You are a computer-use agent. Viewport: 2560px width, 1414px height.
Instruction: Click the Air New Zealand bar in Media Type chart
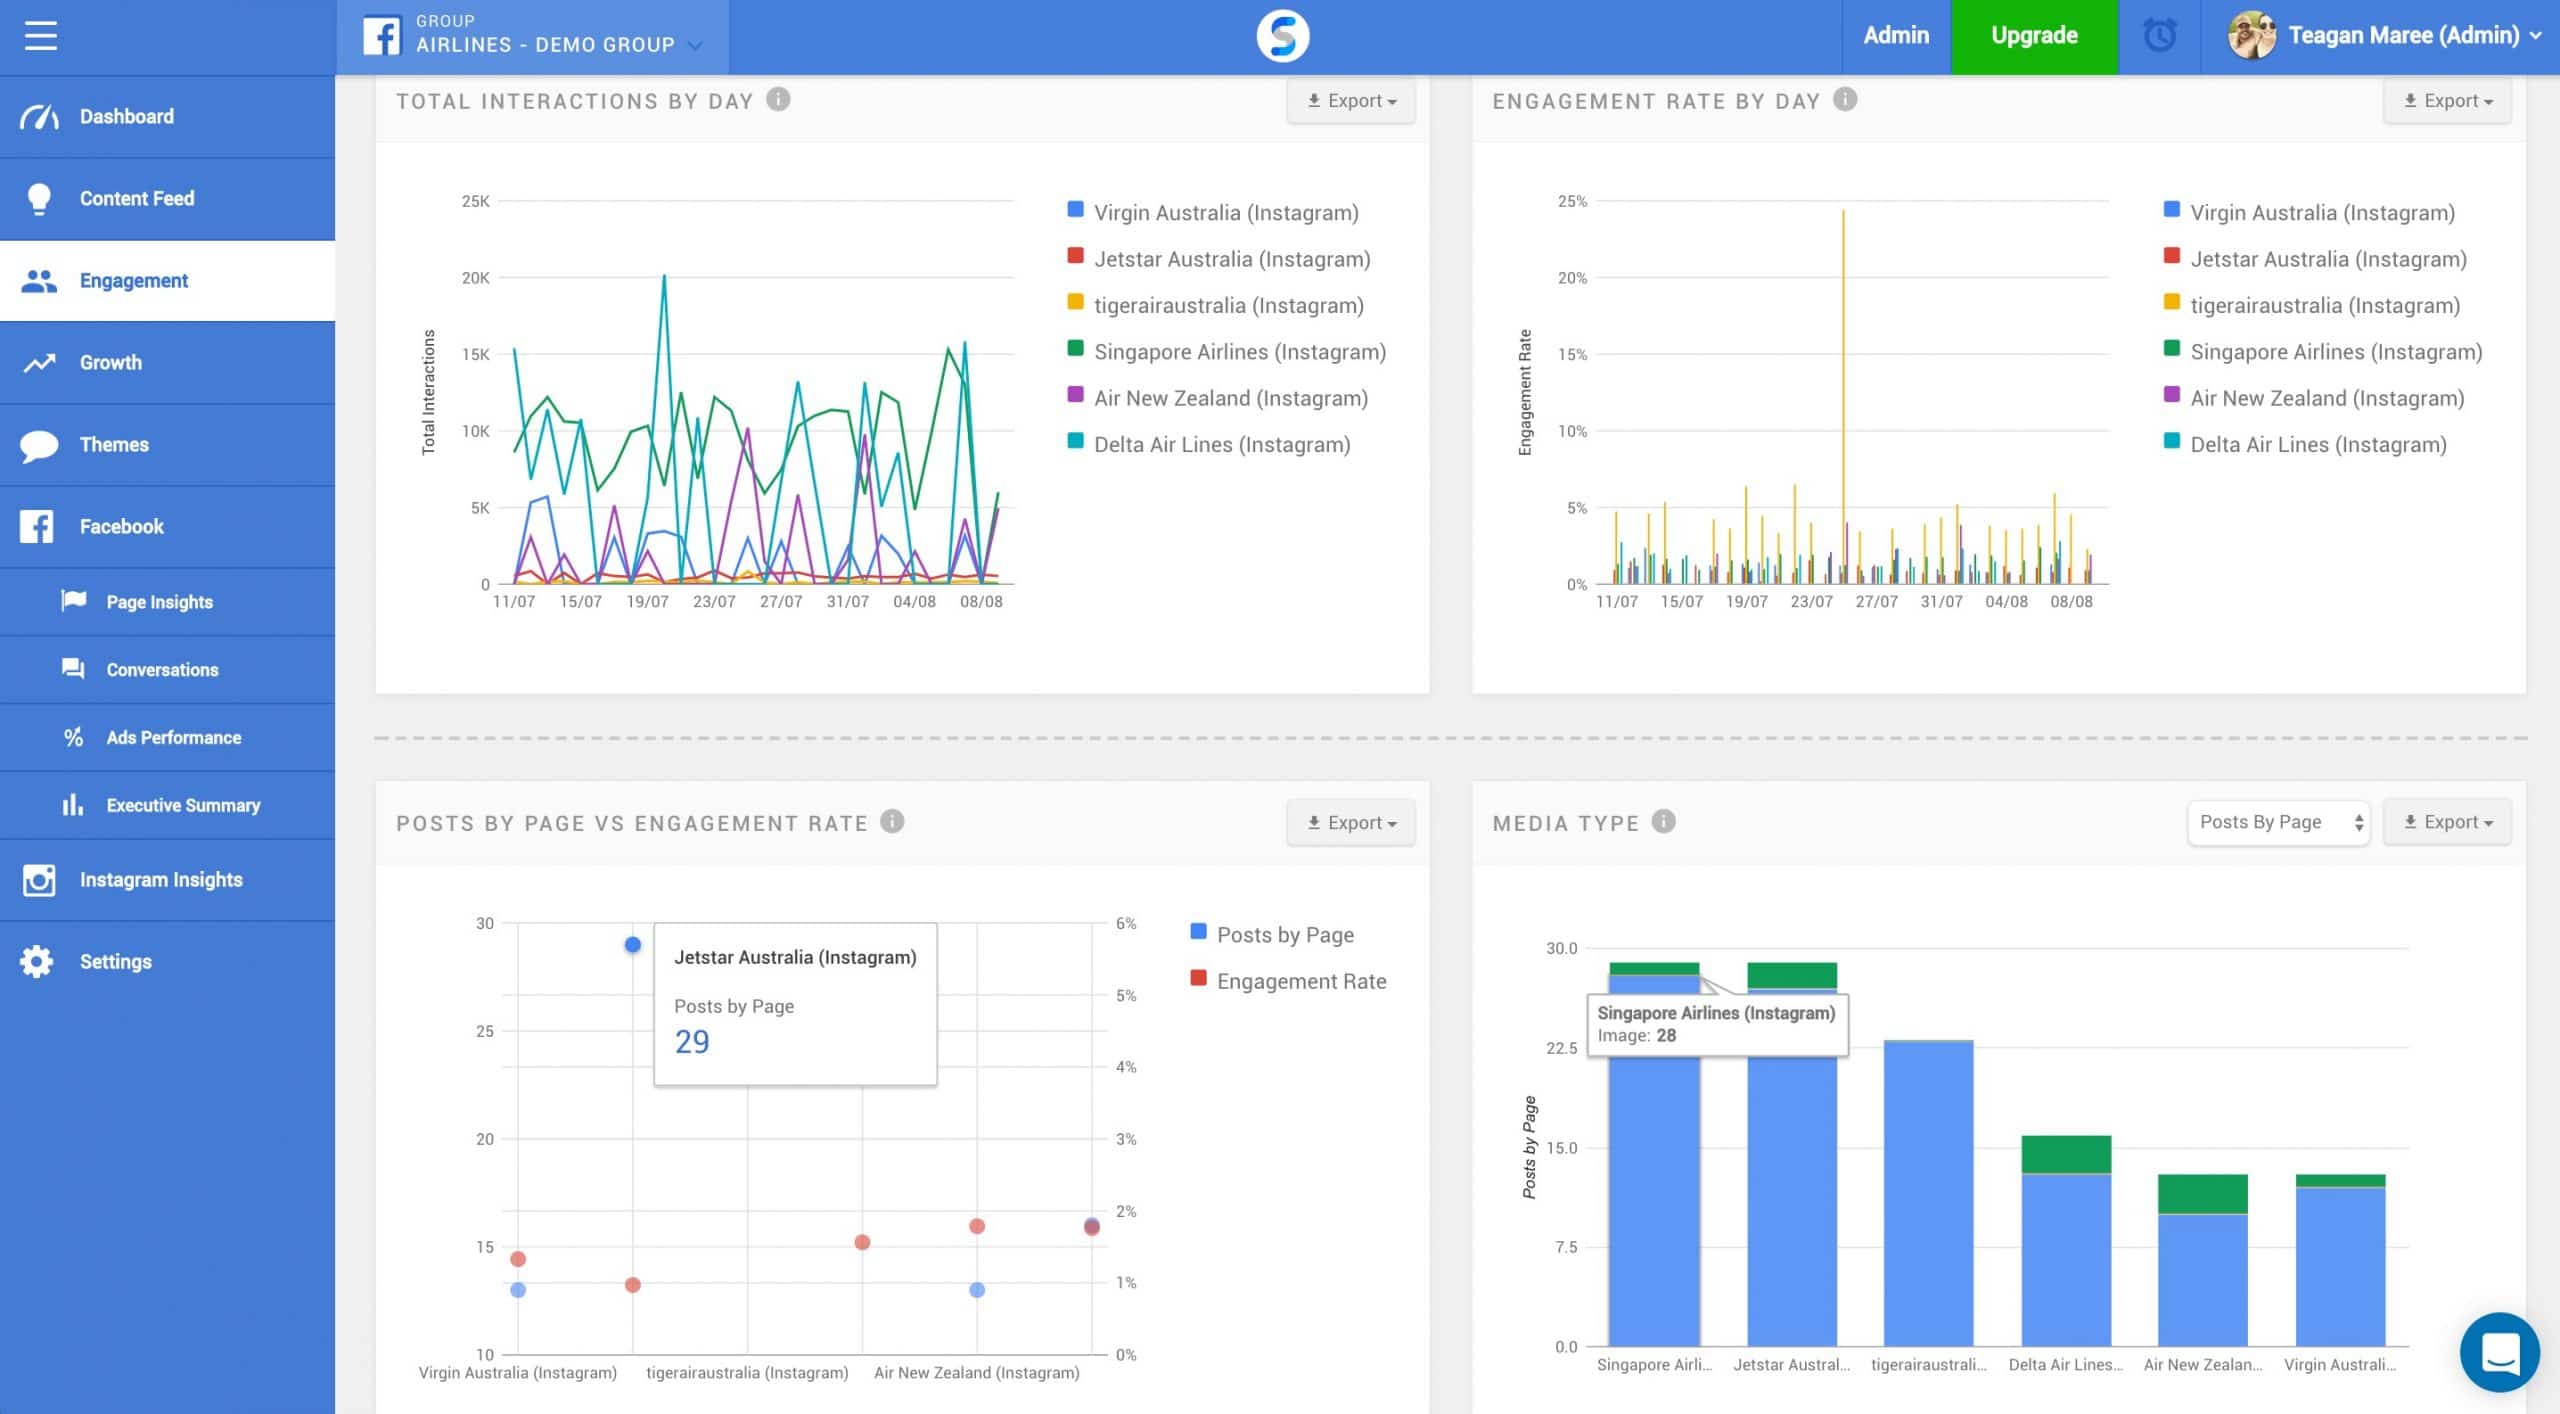point(2203,1261)
